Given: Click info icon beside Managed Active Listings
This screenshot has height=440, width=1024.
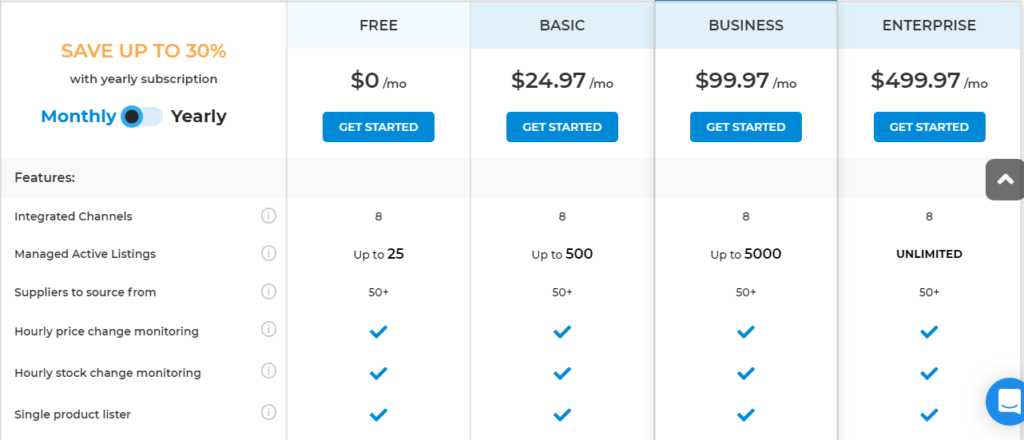Looking at the screenshot, I should click(x=268, y=253).
